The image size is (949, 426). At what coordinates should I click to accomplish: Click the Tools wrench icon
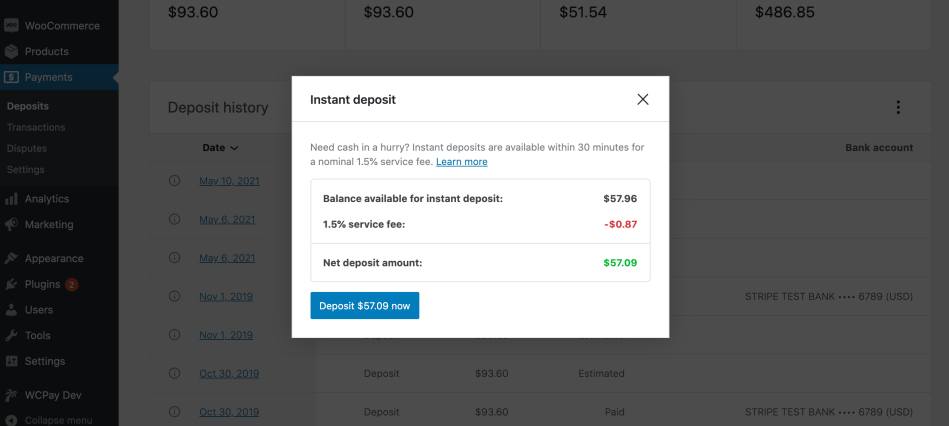tap(11, 335)
